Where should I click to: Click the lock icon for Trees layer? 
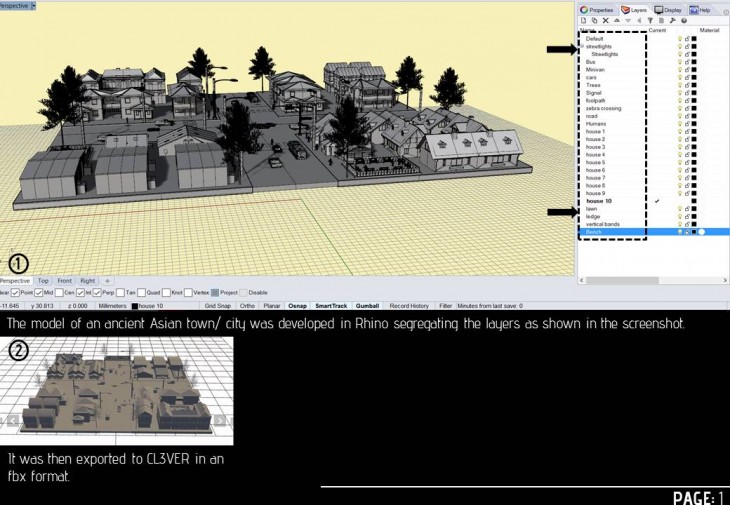click(x=687, y=85)
